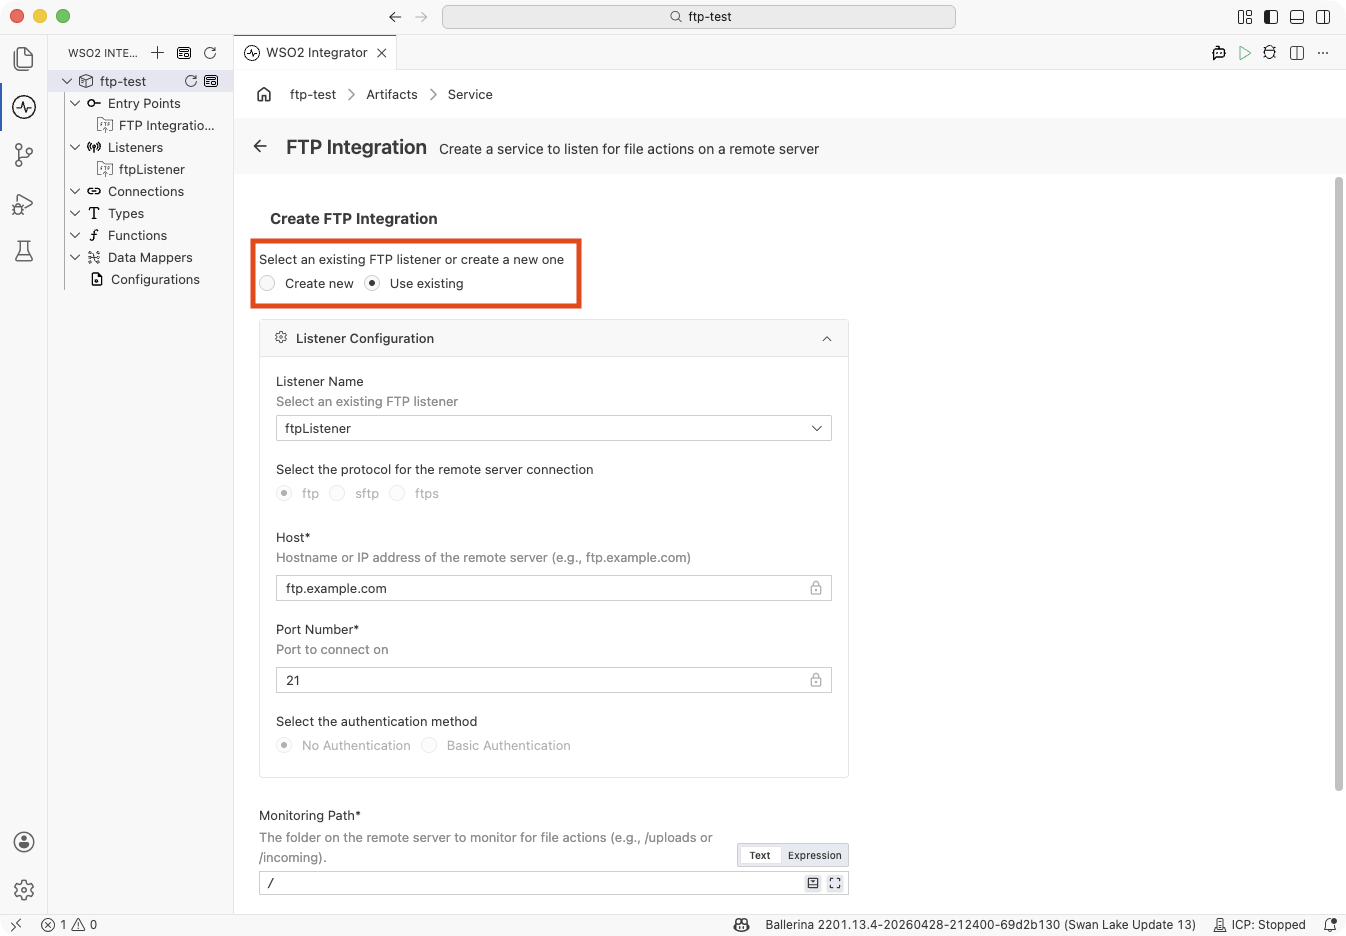Run the integration with the play icon
The height and width of the screenshot is (936, 1346).
(1244, 52)
